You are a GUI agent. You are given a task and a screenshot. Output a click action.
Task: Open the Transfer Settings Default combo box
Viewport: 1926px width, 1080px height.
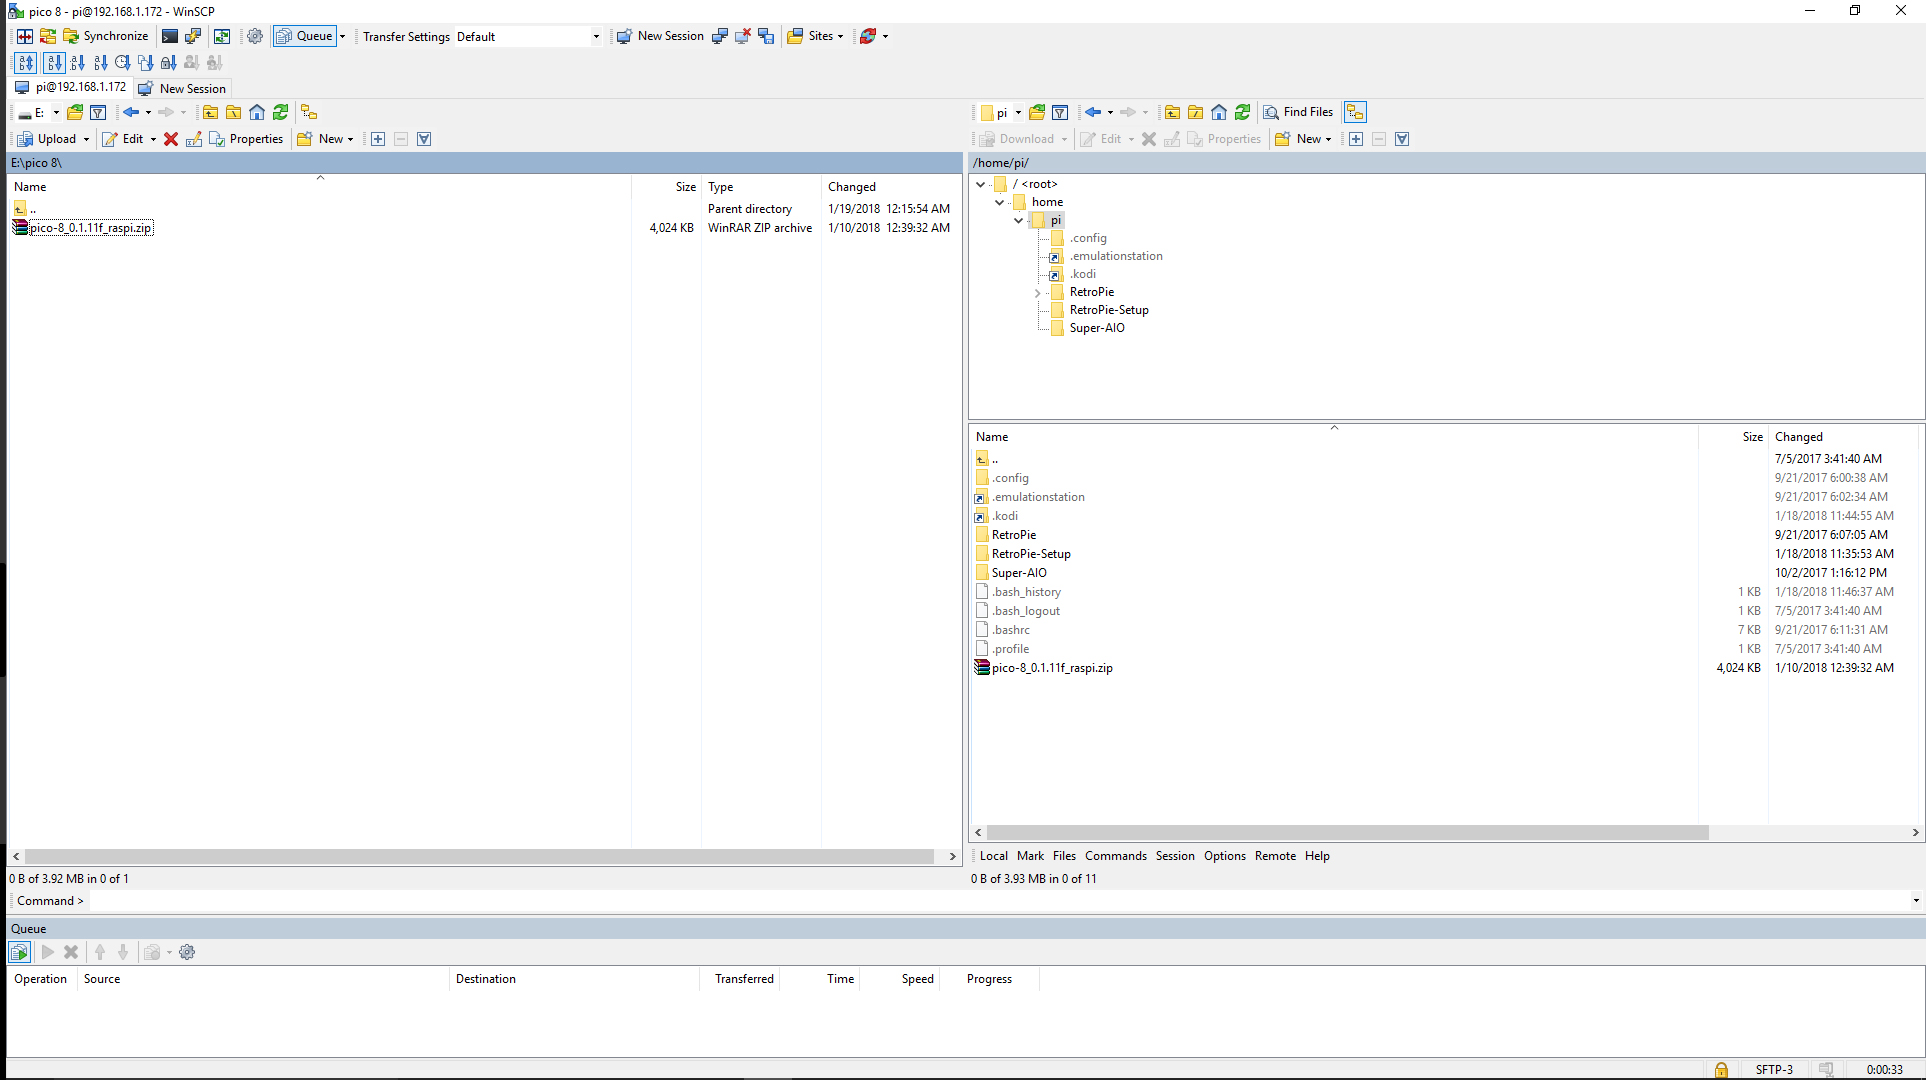[529, 36]
